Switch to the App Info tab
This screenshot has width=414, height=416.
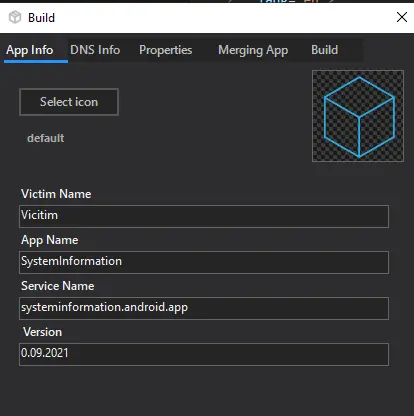(x=30, y=50)
